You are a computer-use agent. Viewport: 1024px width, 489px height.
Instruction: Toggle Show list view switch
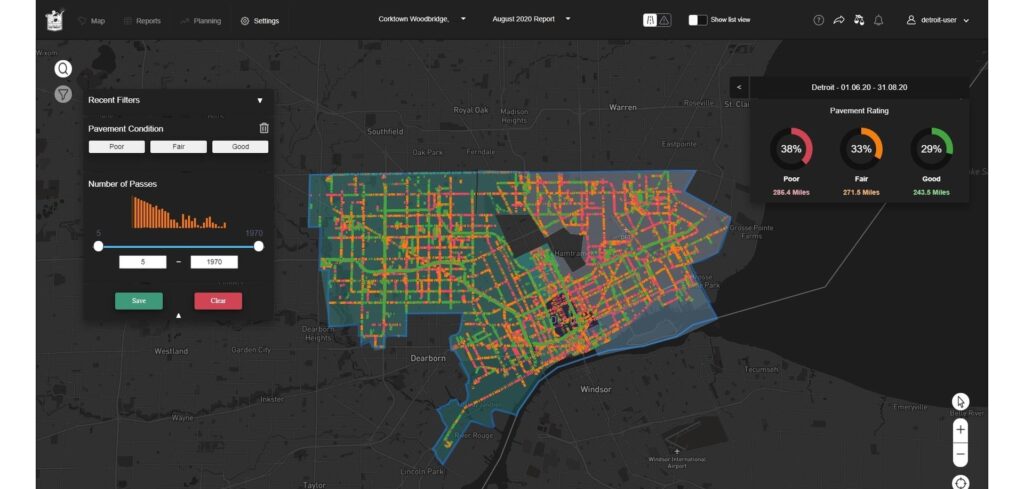698,20
